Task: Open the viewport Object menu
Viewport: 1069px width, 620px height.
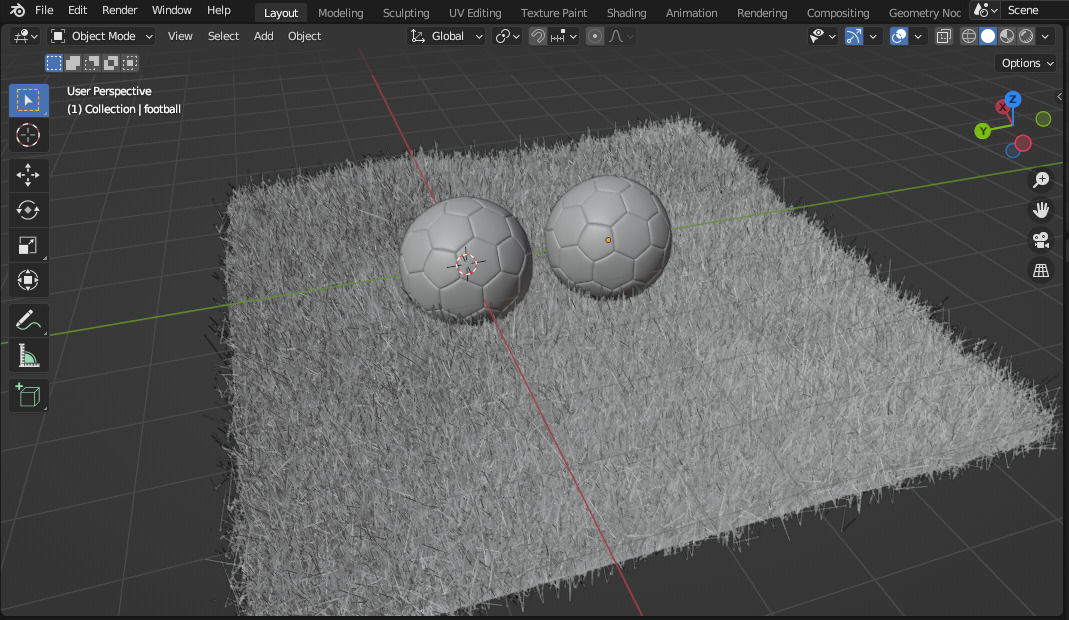Action: click(x=304, y=36)
